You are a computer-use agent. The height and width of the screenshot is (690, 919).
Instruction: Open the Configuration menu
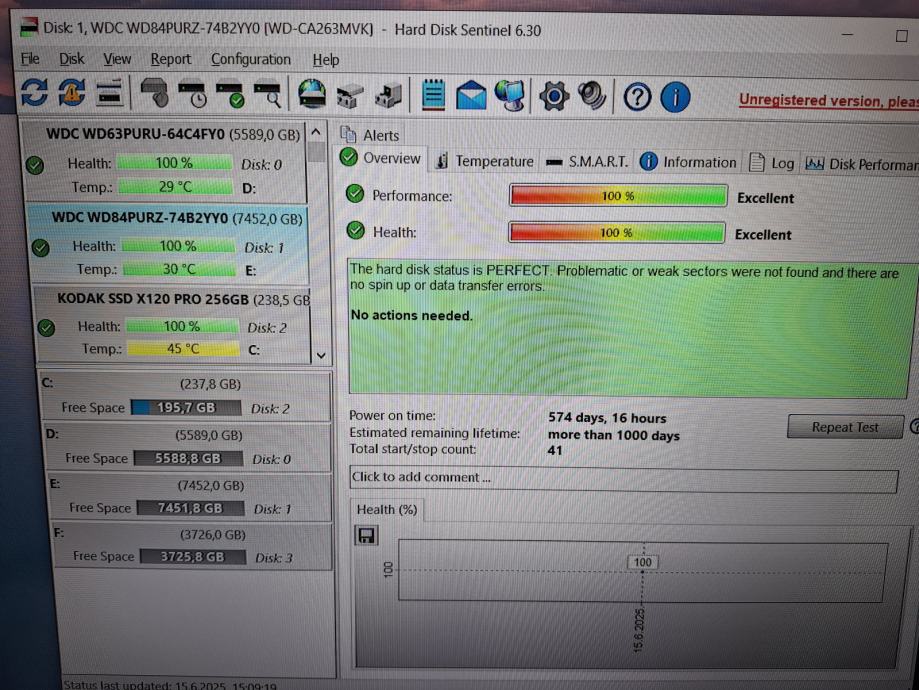[x=251, y=60]
